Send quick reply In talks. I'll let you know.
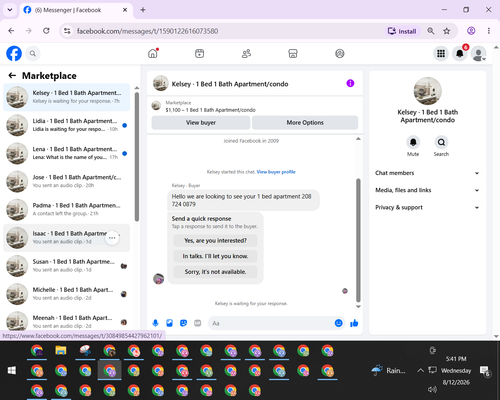This screenshot has height=400, width=500. coord(215,256)
